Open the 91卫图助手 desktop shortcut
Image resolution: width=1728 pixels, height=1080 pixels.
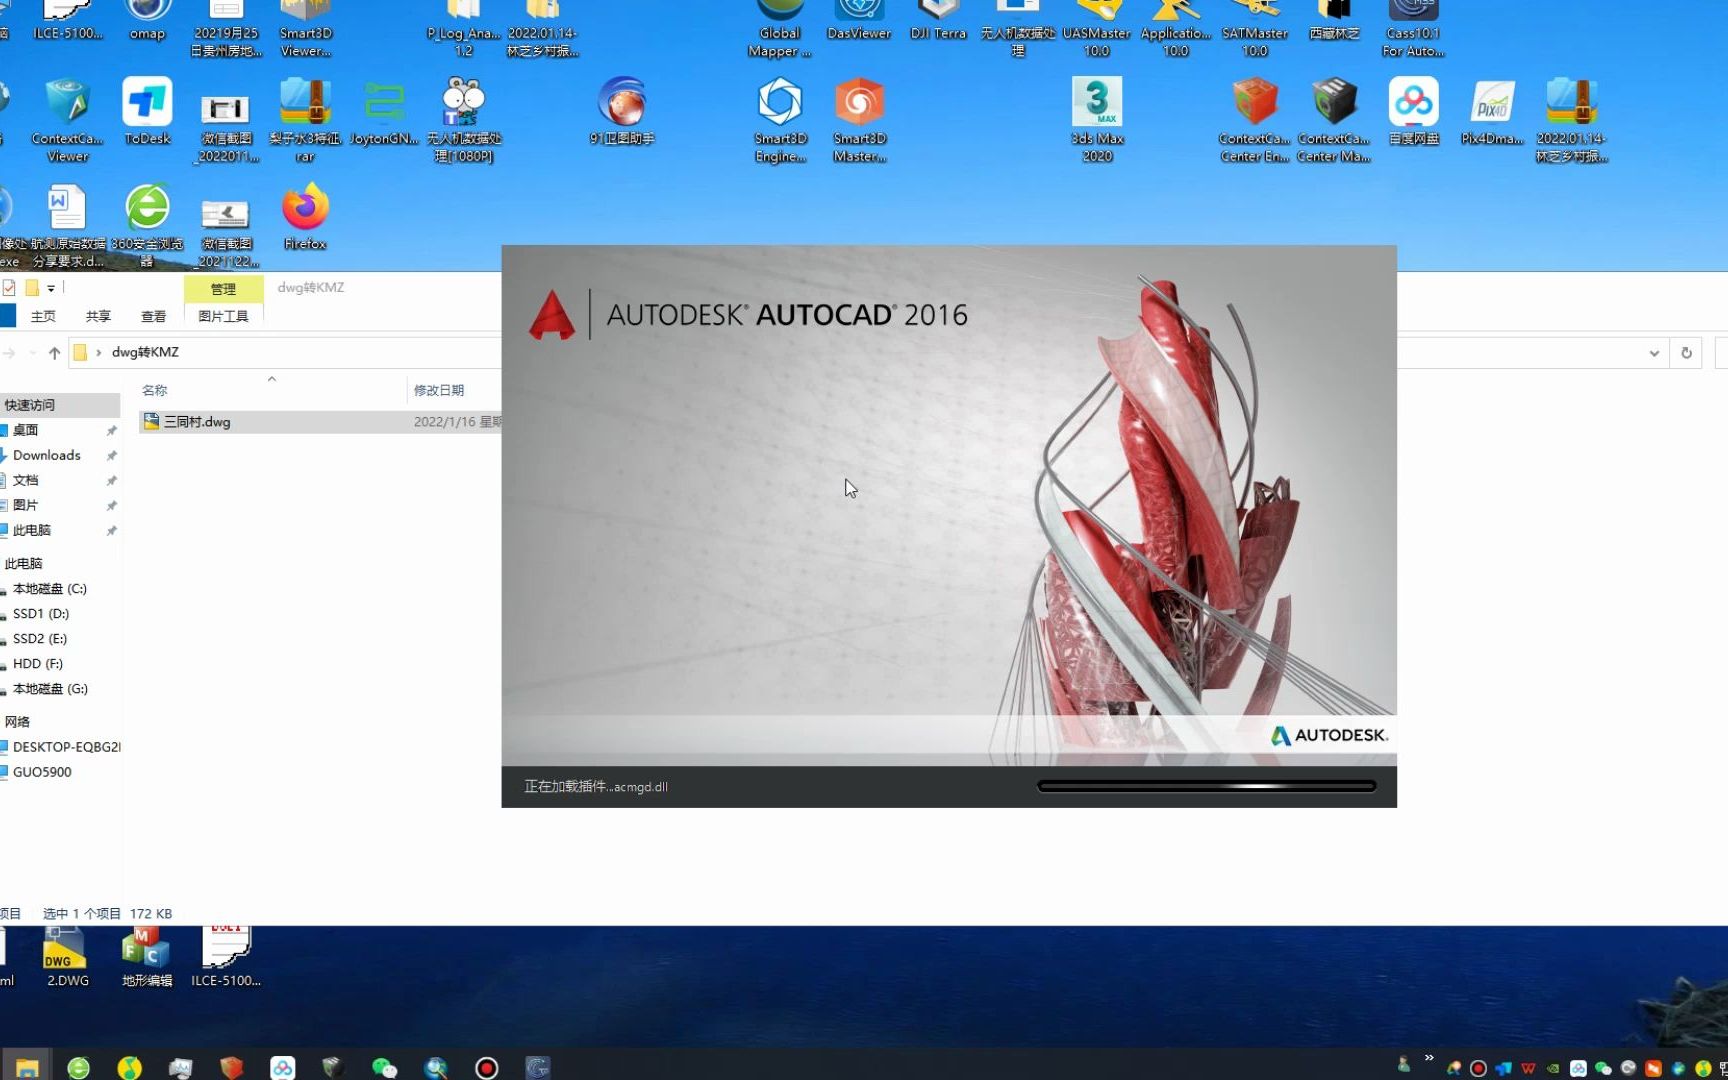click(622, 112)
